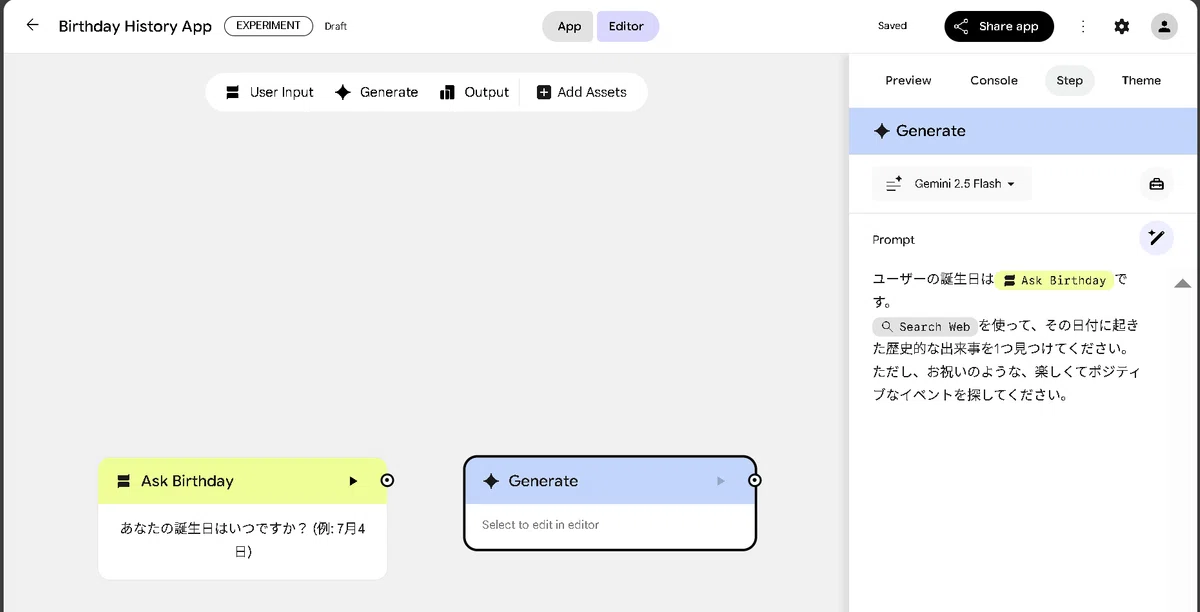Click the Birthday History App title
The image size is (1200, 612).
pos(135,27)
